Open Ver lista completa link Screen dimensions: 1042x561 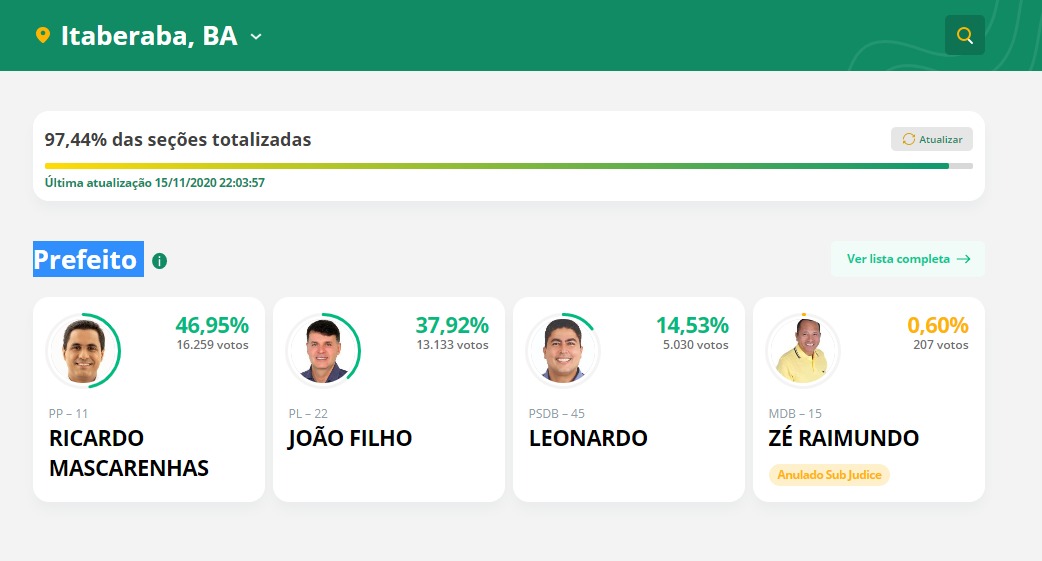[x=907, y=259]
